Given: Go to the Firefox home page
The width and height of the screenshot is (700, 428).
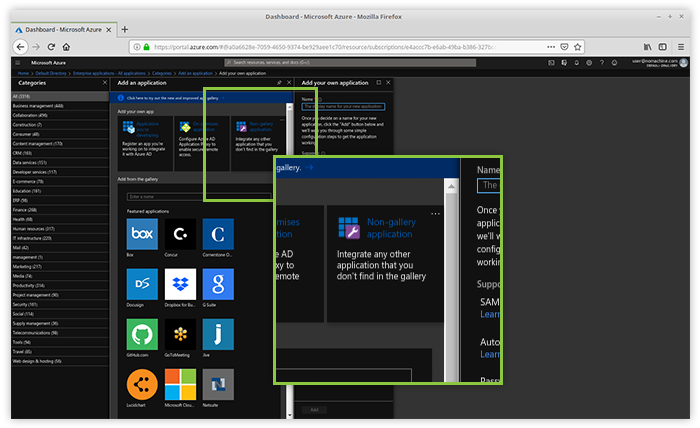Looking at the screenshot, I should coord(66,47).
